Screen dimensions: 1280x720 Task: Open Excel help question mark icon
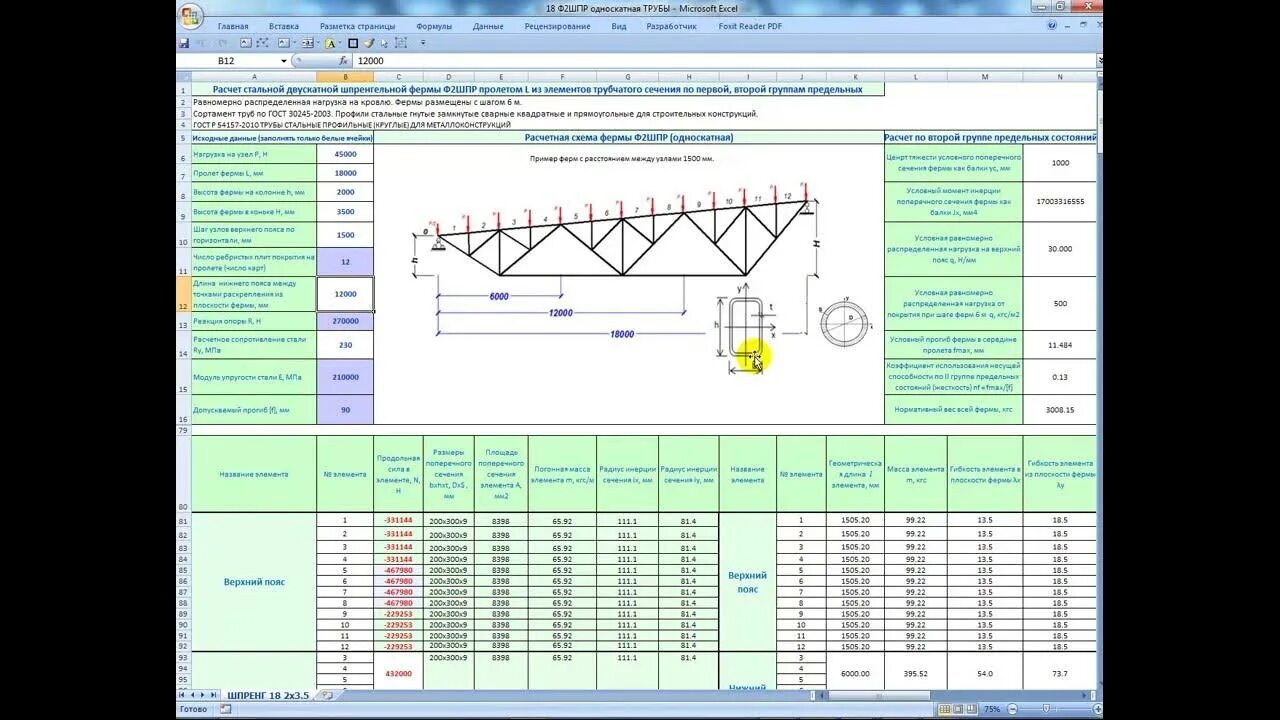[x=1053, y=27]
